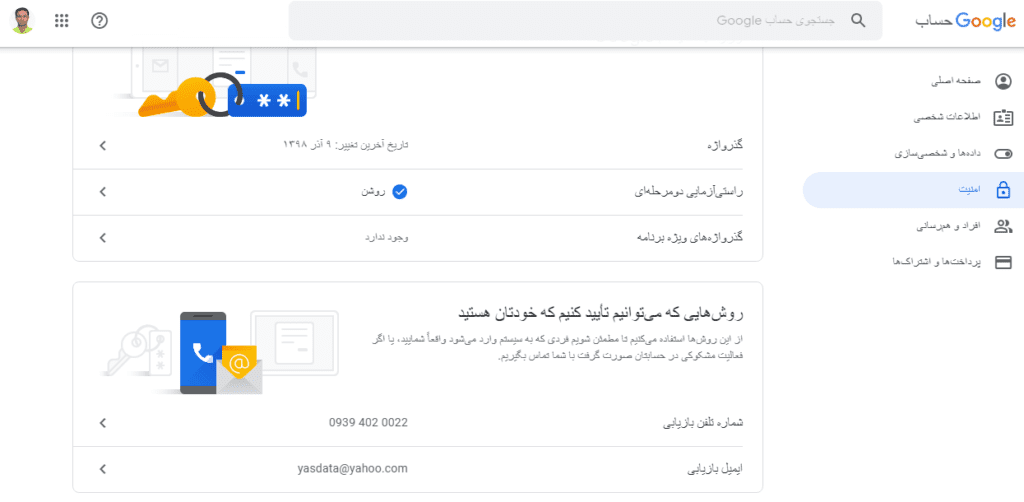Open recovery email yasdata@yahoo.com
Image resolution: width=1024 pixels, height=502 pixels.
(x=352, y=468)
